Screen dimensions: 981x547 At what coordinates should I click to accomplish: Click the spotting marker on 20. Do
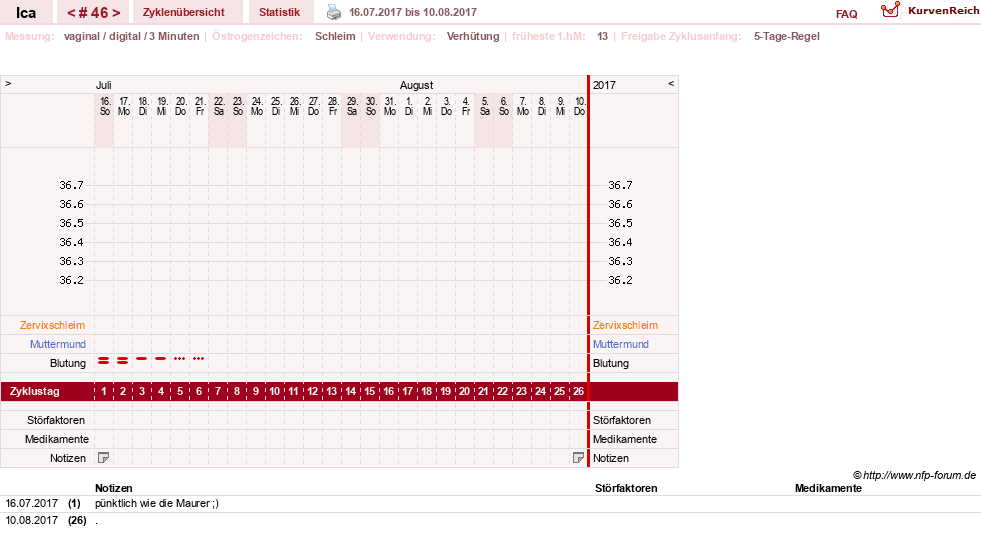click(180, 359)
